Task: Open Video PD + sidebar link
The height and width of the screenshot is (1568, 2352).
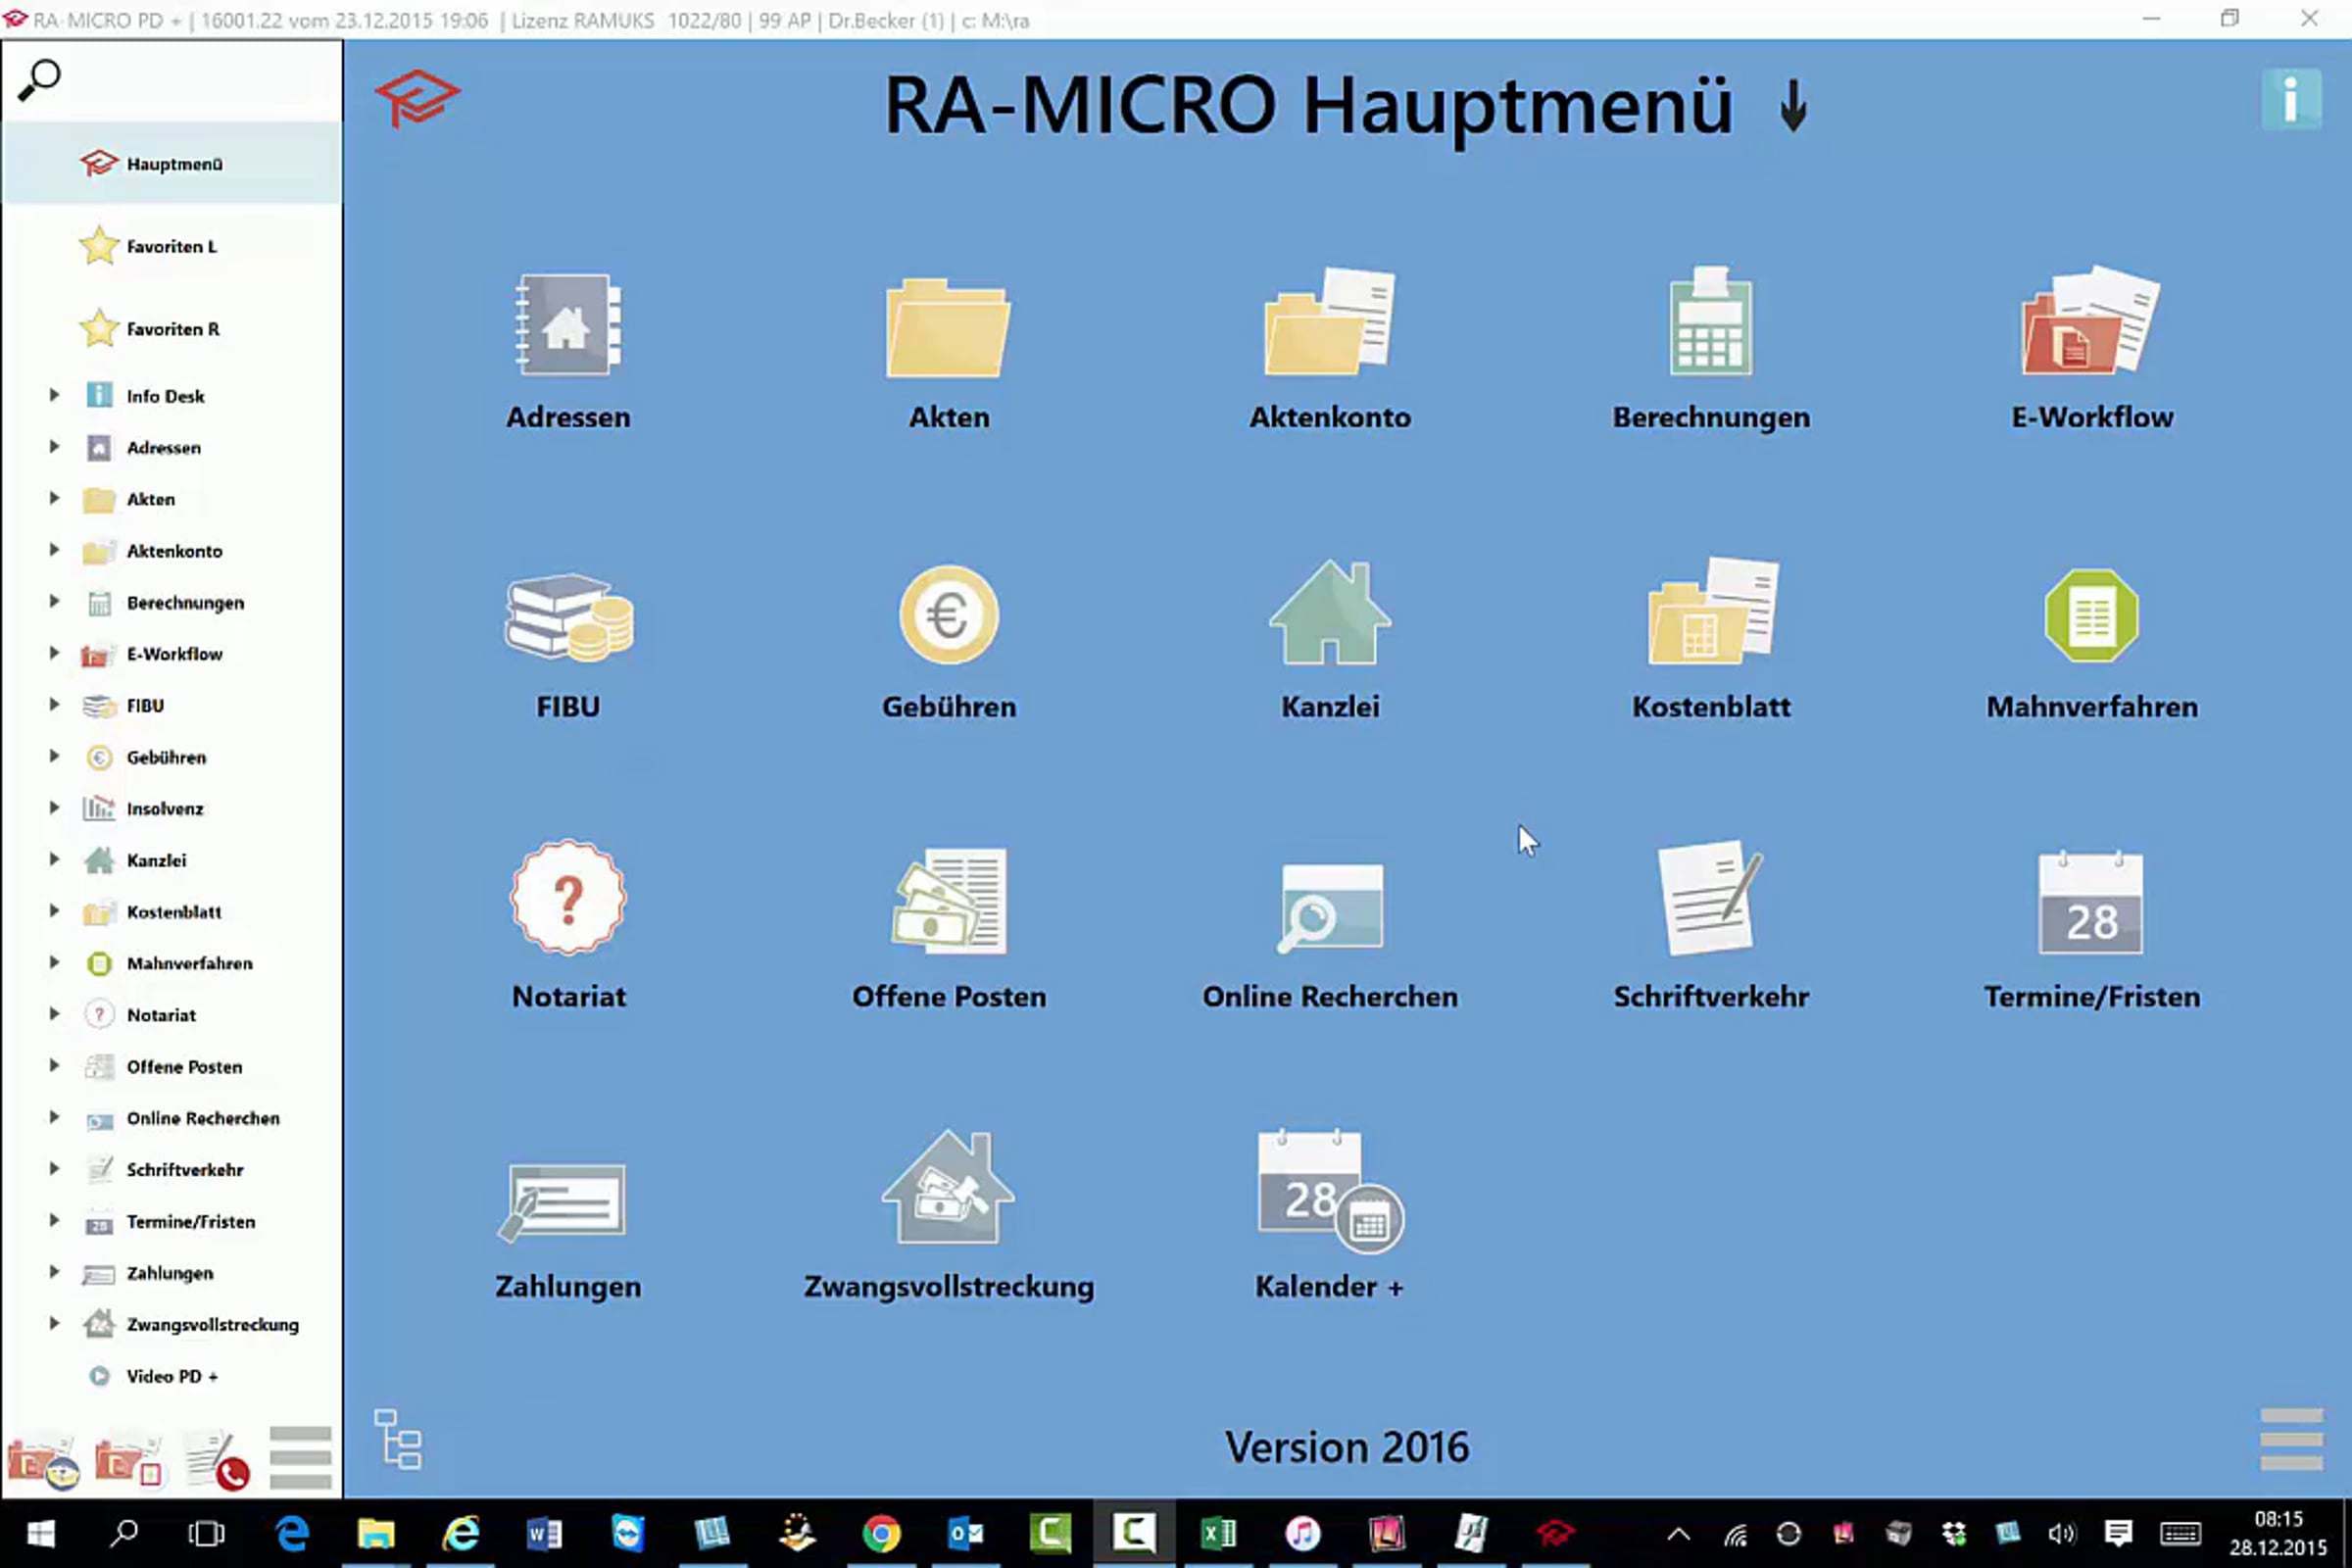Action: tap(171, 1376)
